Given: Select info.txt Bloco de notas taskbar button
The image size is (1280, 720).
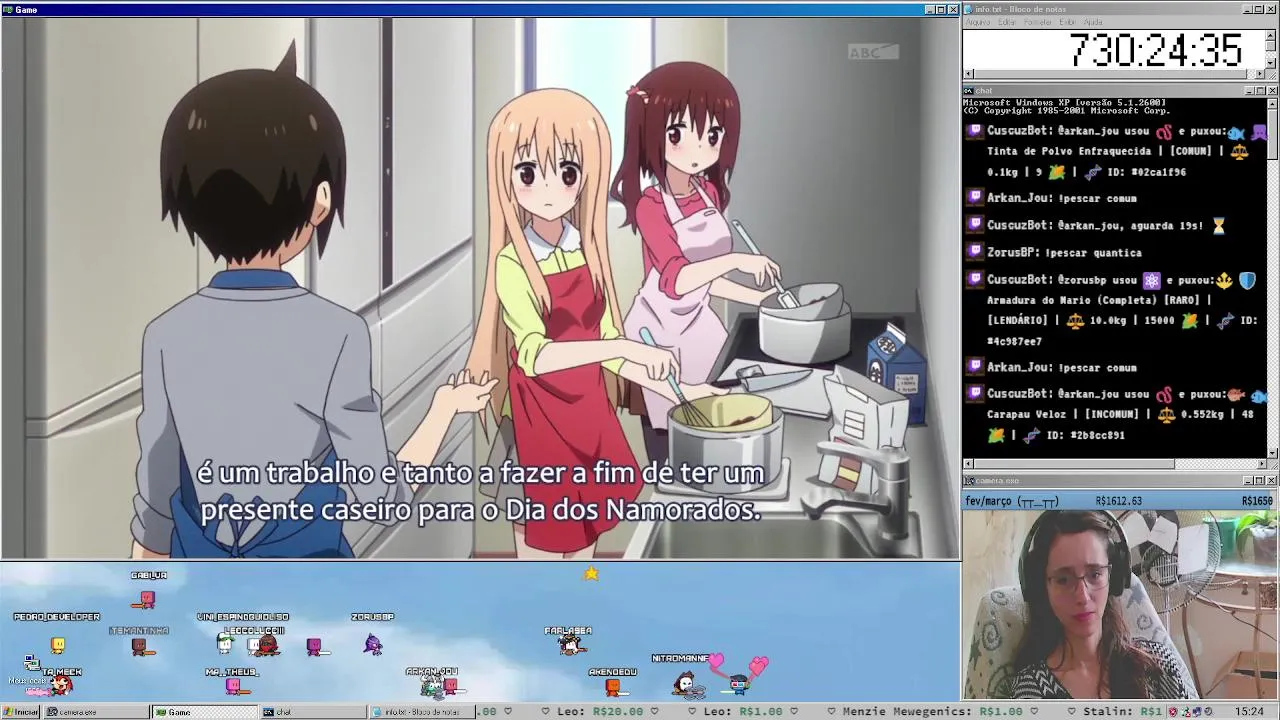Looking at the screenshot, I should (422, 712).
